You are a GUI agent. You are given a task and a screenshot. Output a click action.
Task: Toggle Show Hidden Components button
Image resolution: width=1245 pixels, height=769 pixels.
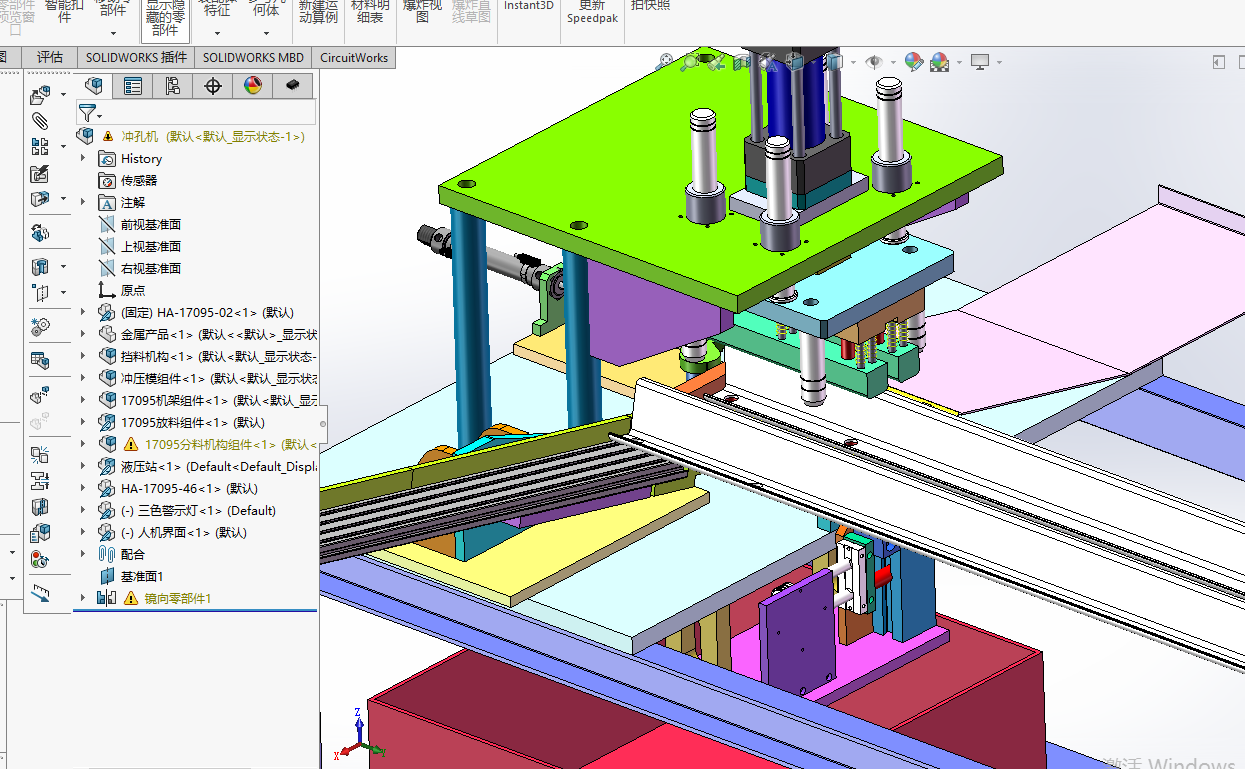coord(165,18)
